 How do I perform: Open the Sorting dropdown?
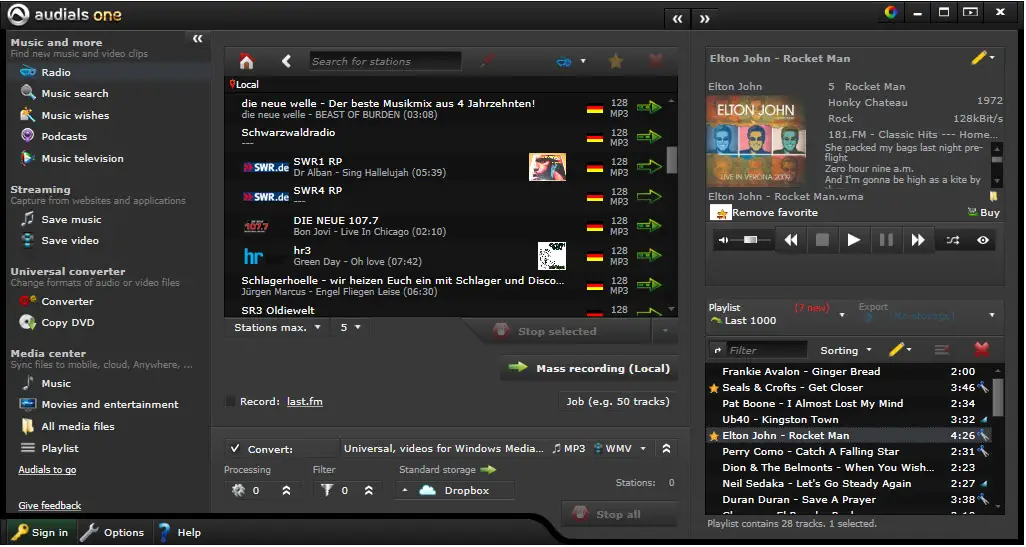(845, 351)
